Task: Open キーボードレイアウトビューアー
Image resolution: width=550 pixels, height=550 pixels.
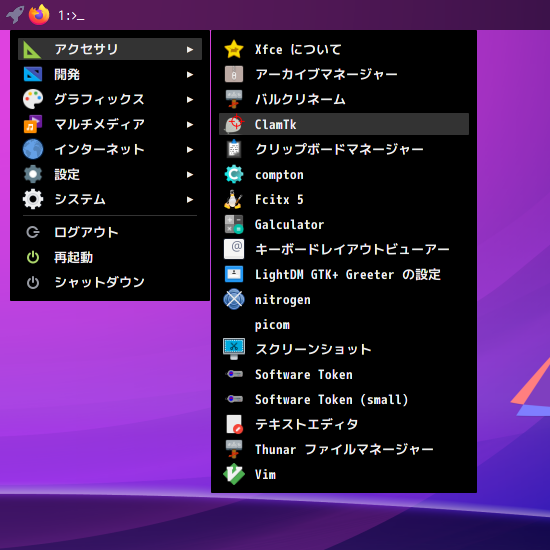Action: [x=344, y=249]
